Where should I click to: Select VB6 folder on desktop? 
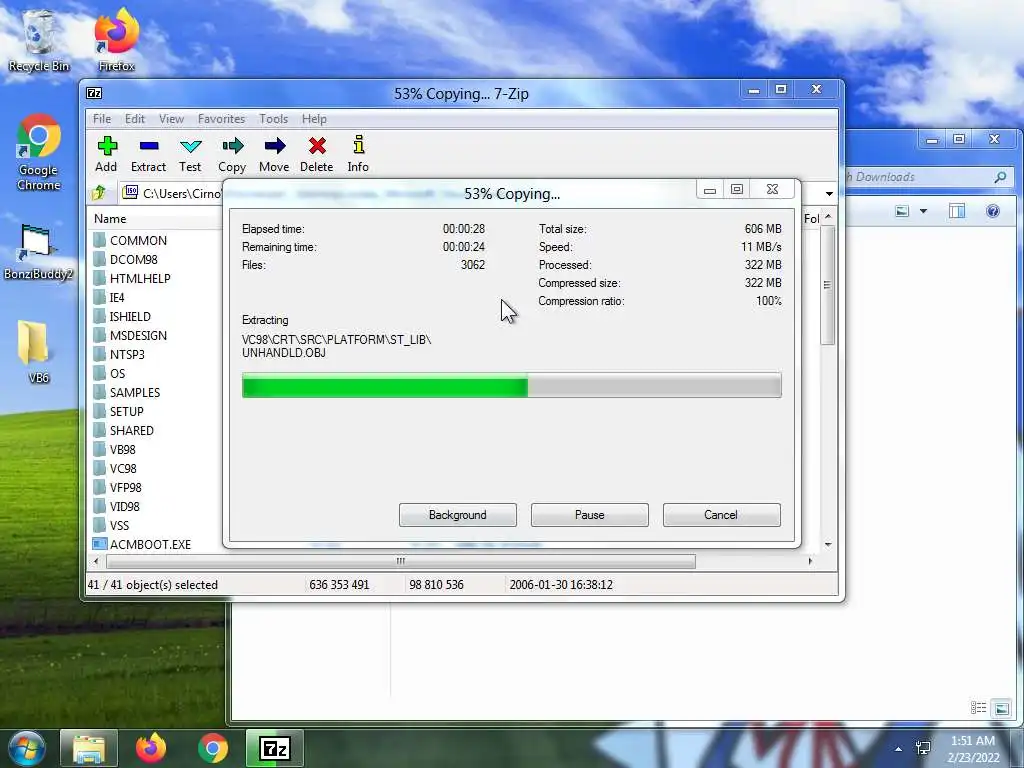click(35, 351)
